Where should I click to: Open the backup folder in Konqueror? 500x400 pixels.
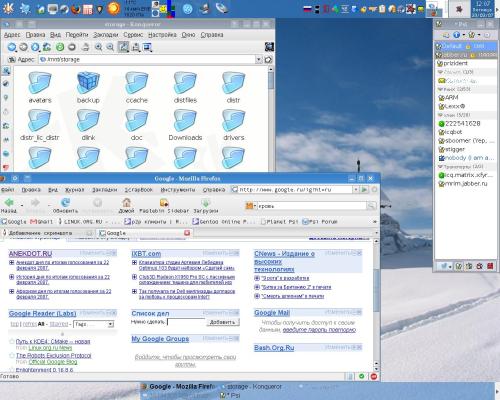click(88, 88)
